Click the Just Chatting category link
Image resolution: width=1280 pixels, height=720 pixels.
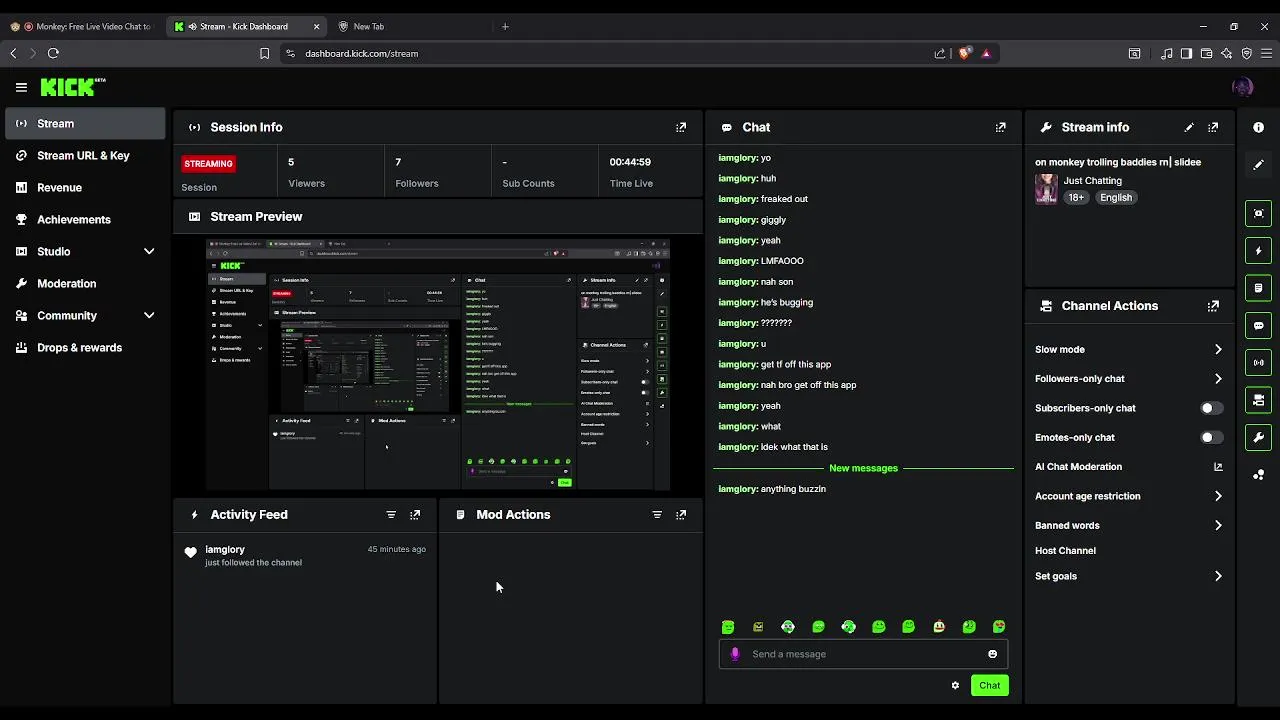1092,181
